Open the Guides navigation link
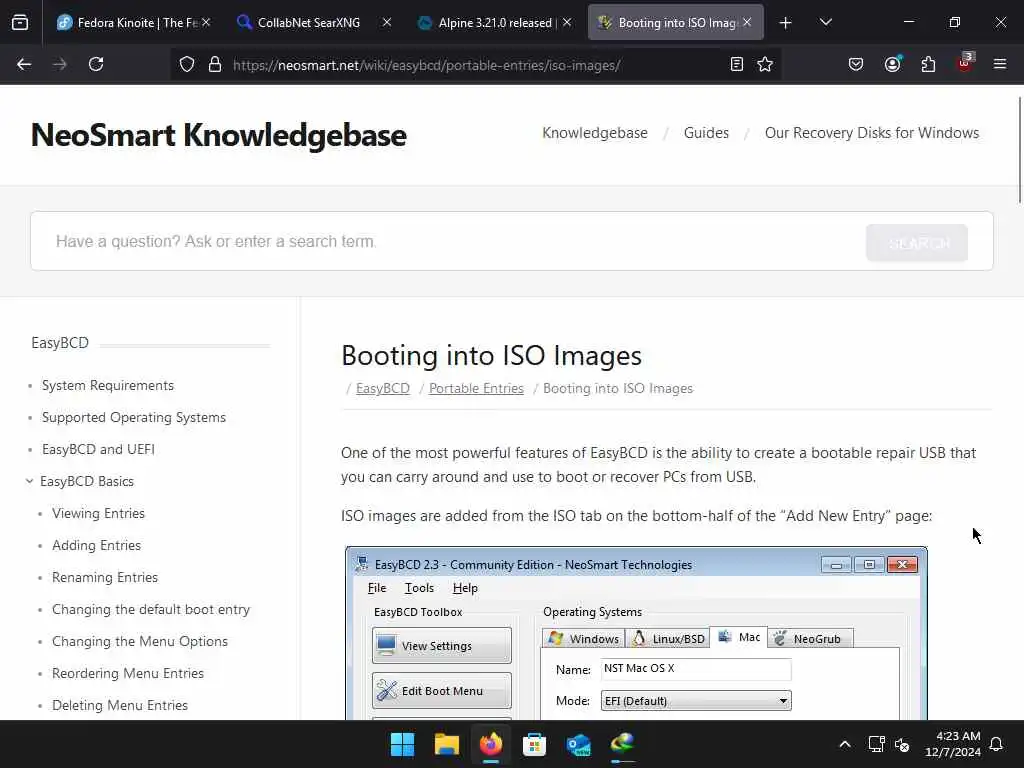The image size is (1024, 768). [706, 133]
